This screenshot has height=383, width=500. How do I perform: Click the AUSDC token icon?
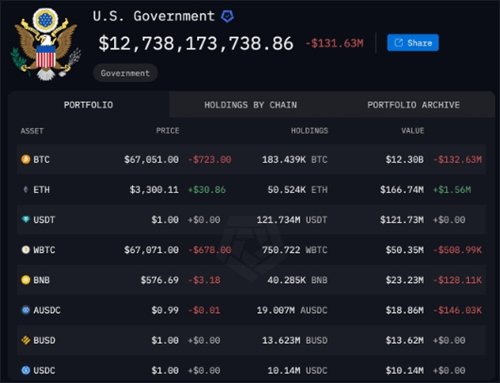pos(26,310)
